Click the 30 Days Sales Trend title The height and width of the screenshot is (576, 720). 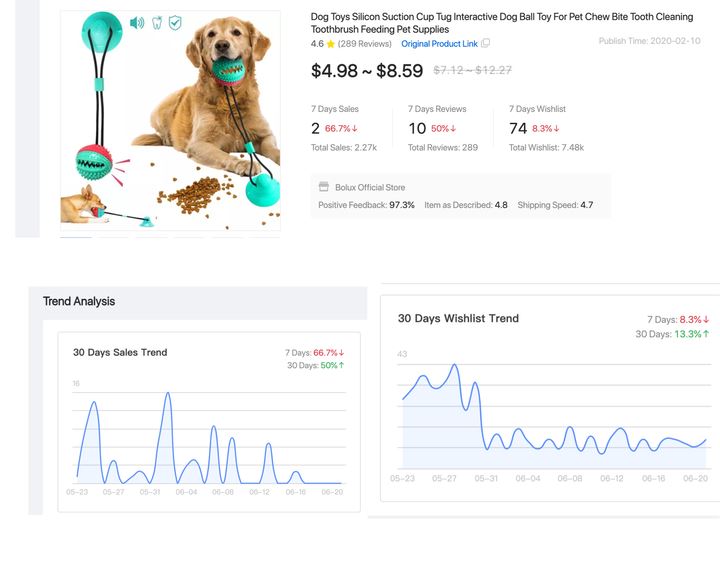(120, 352)
